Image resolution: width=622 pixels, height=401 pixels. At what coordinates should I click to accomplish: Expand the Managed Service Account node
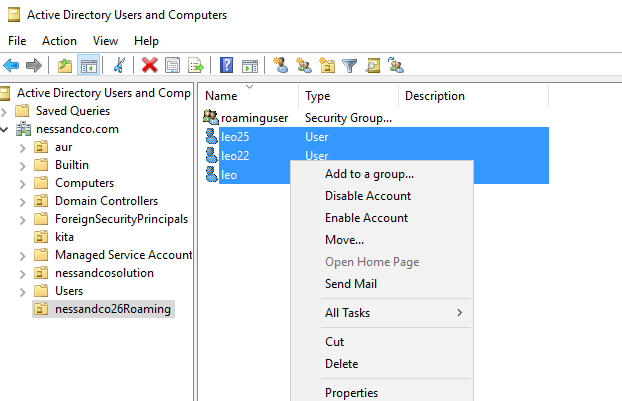[x=23, y=256]
